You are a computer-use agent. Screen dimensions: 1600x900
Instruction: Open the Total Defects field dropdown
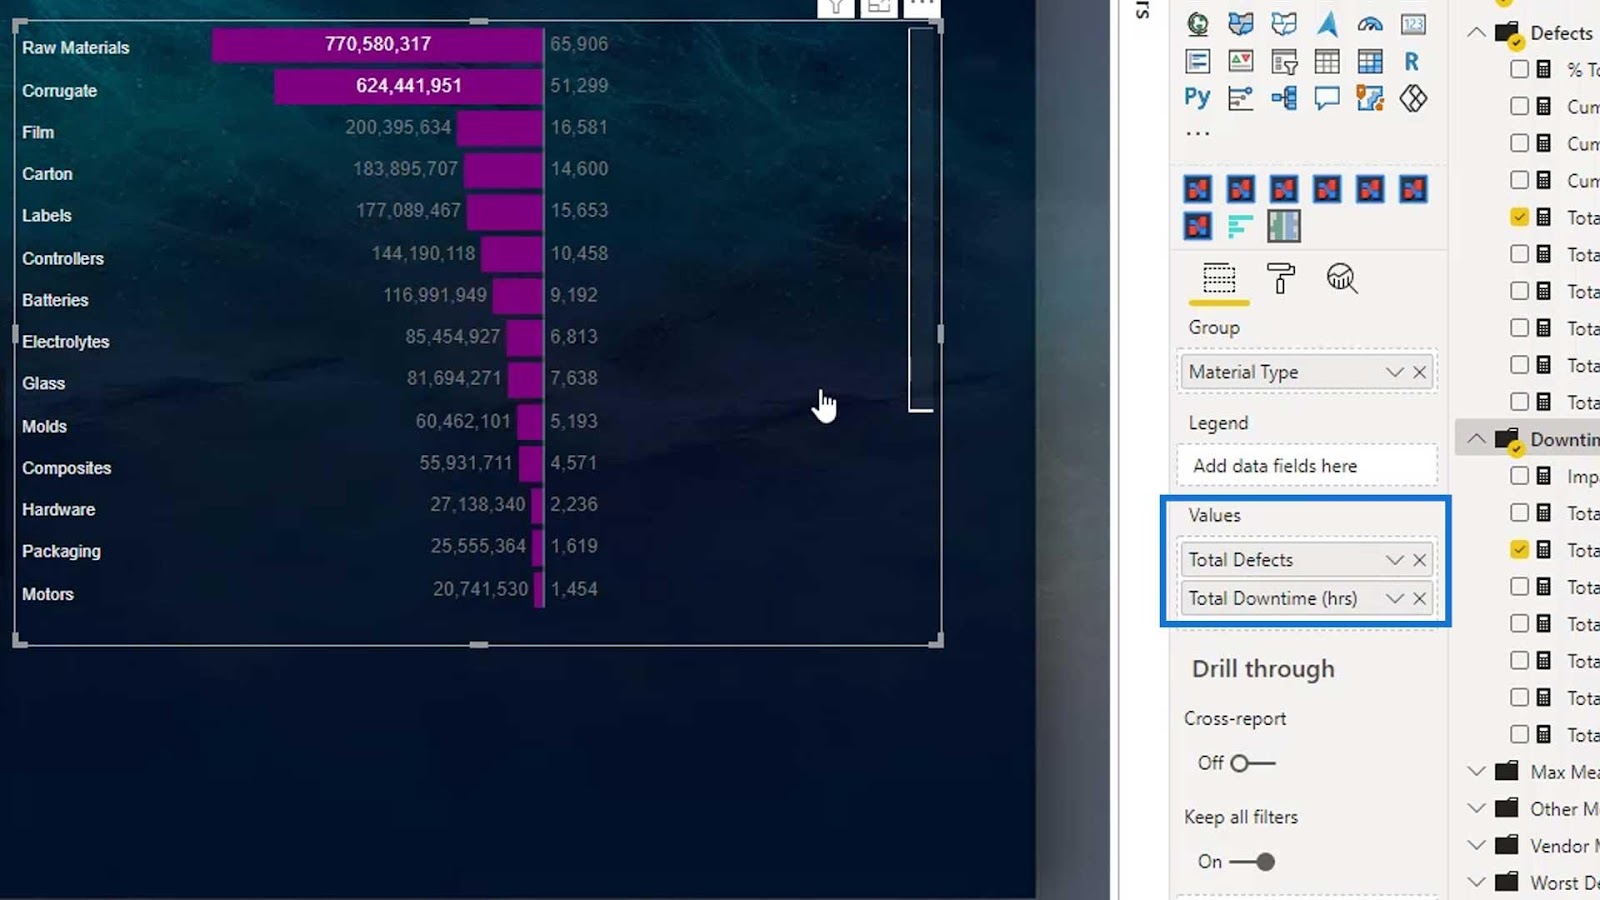pos(1394,560)
